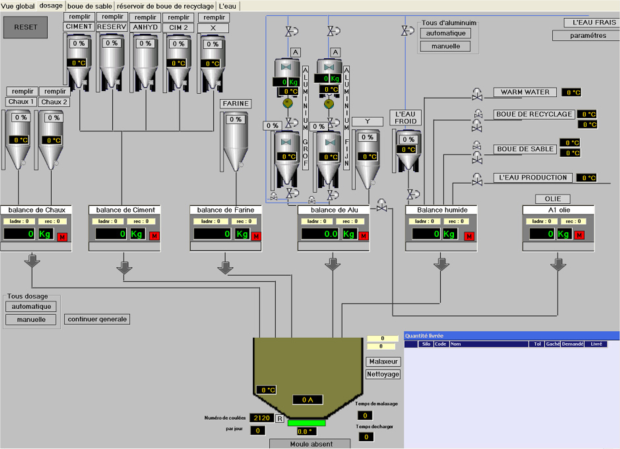Switch to the Vue global tab

click(x=18, y=6)
